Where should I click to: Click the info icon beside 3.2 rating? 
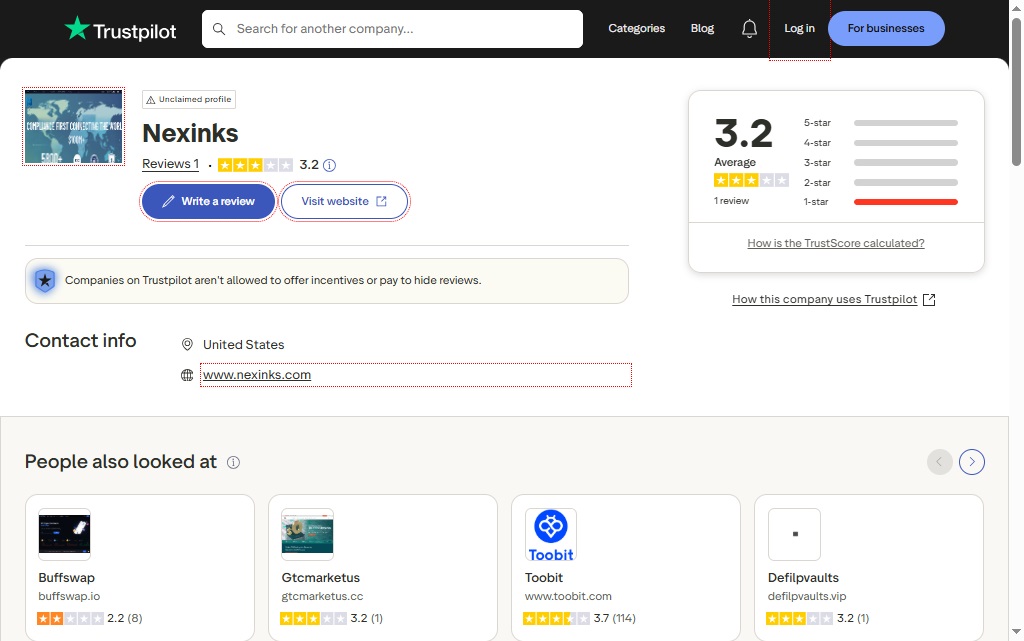[x=329, y=165]
